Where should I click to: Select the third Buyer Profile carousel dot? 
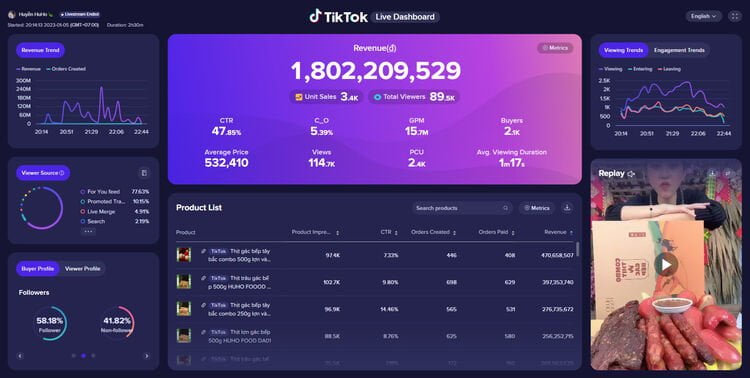point(93,356)
